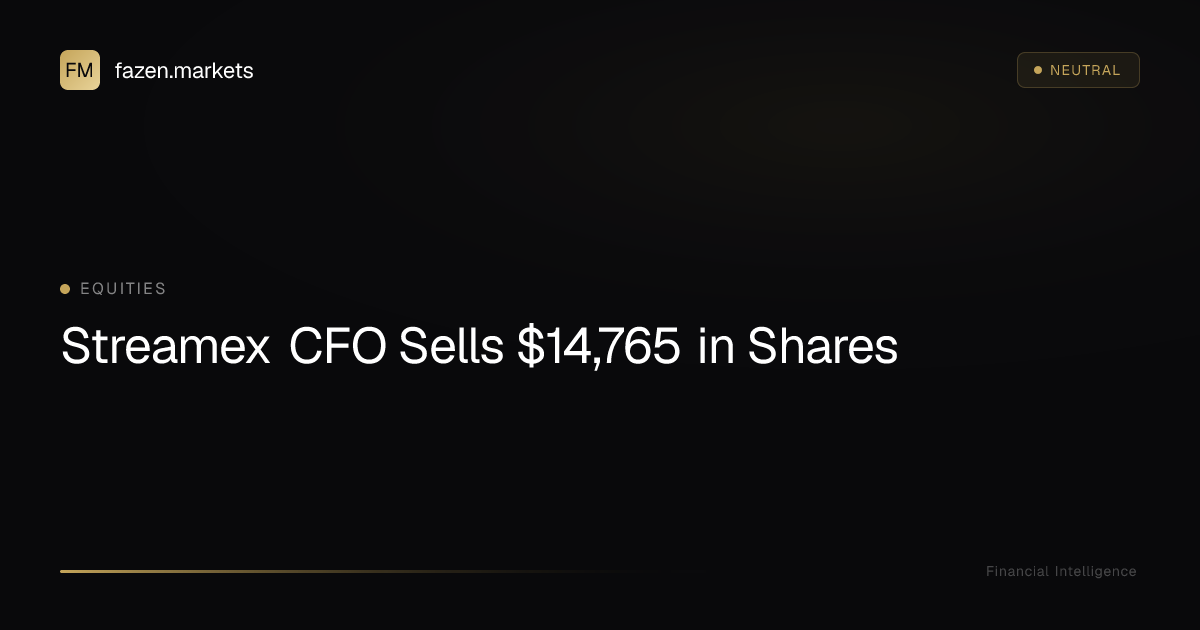1200x630 pixels.
Task: Click the letter F in the FM logo
Action: tap(71, 70)
